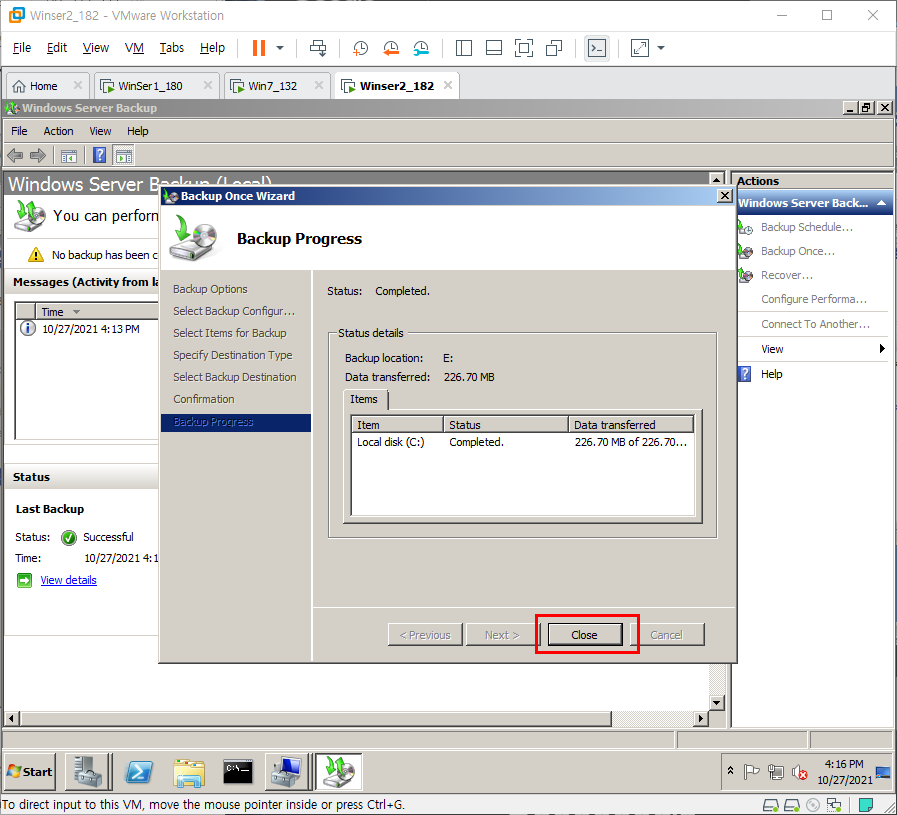The image size is (897, 815).
Task: Click Backup Schedule action
Action: (807, 227)
